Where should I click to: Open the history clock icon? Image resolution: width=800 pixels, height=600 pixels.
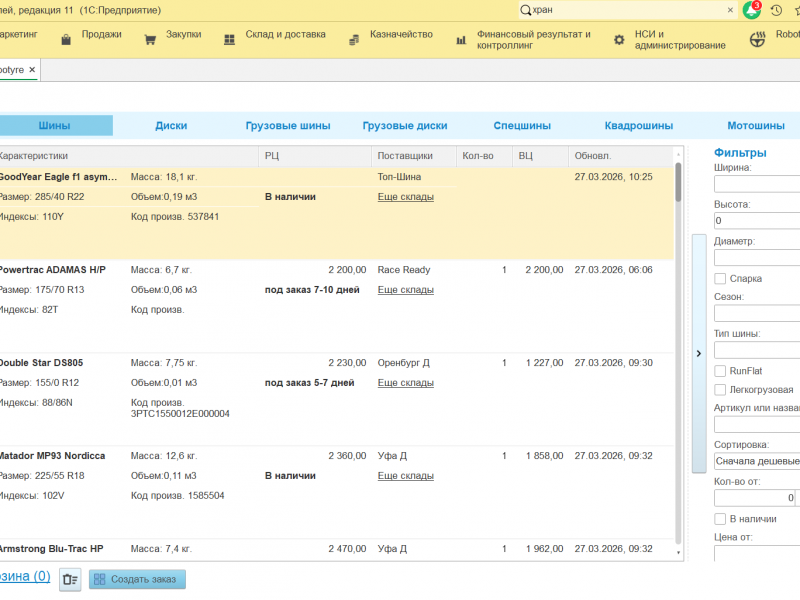[x=777, y=10]
